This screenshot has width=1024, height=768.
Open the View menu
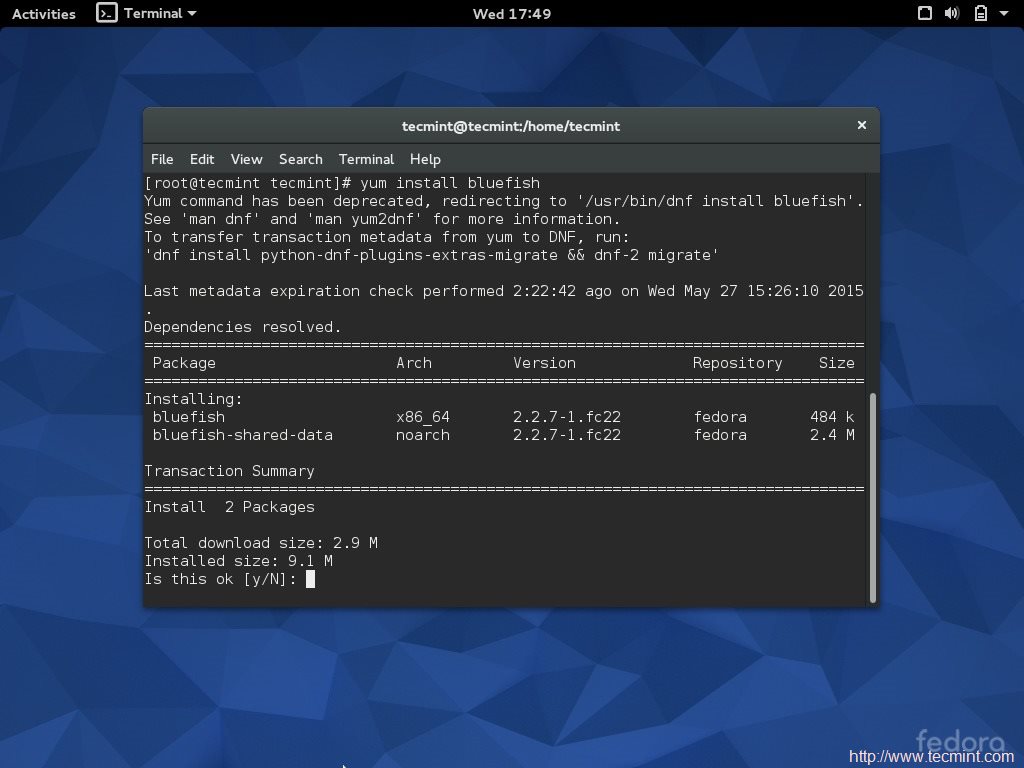pos(246,159)
